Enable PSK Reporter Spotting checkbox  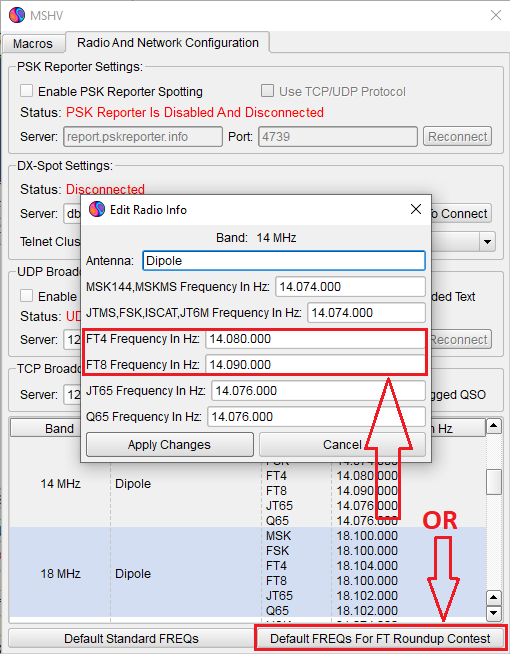[27, 91]
